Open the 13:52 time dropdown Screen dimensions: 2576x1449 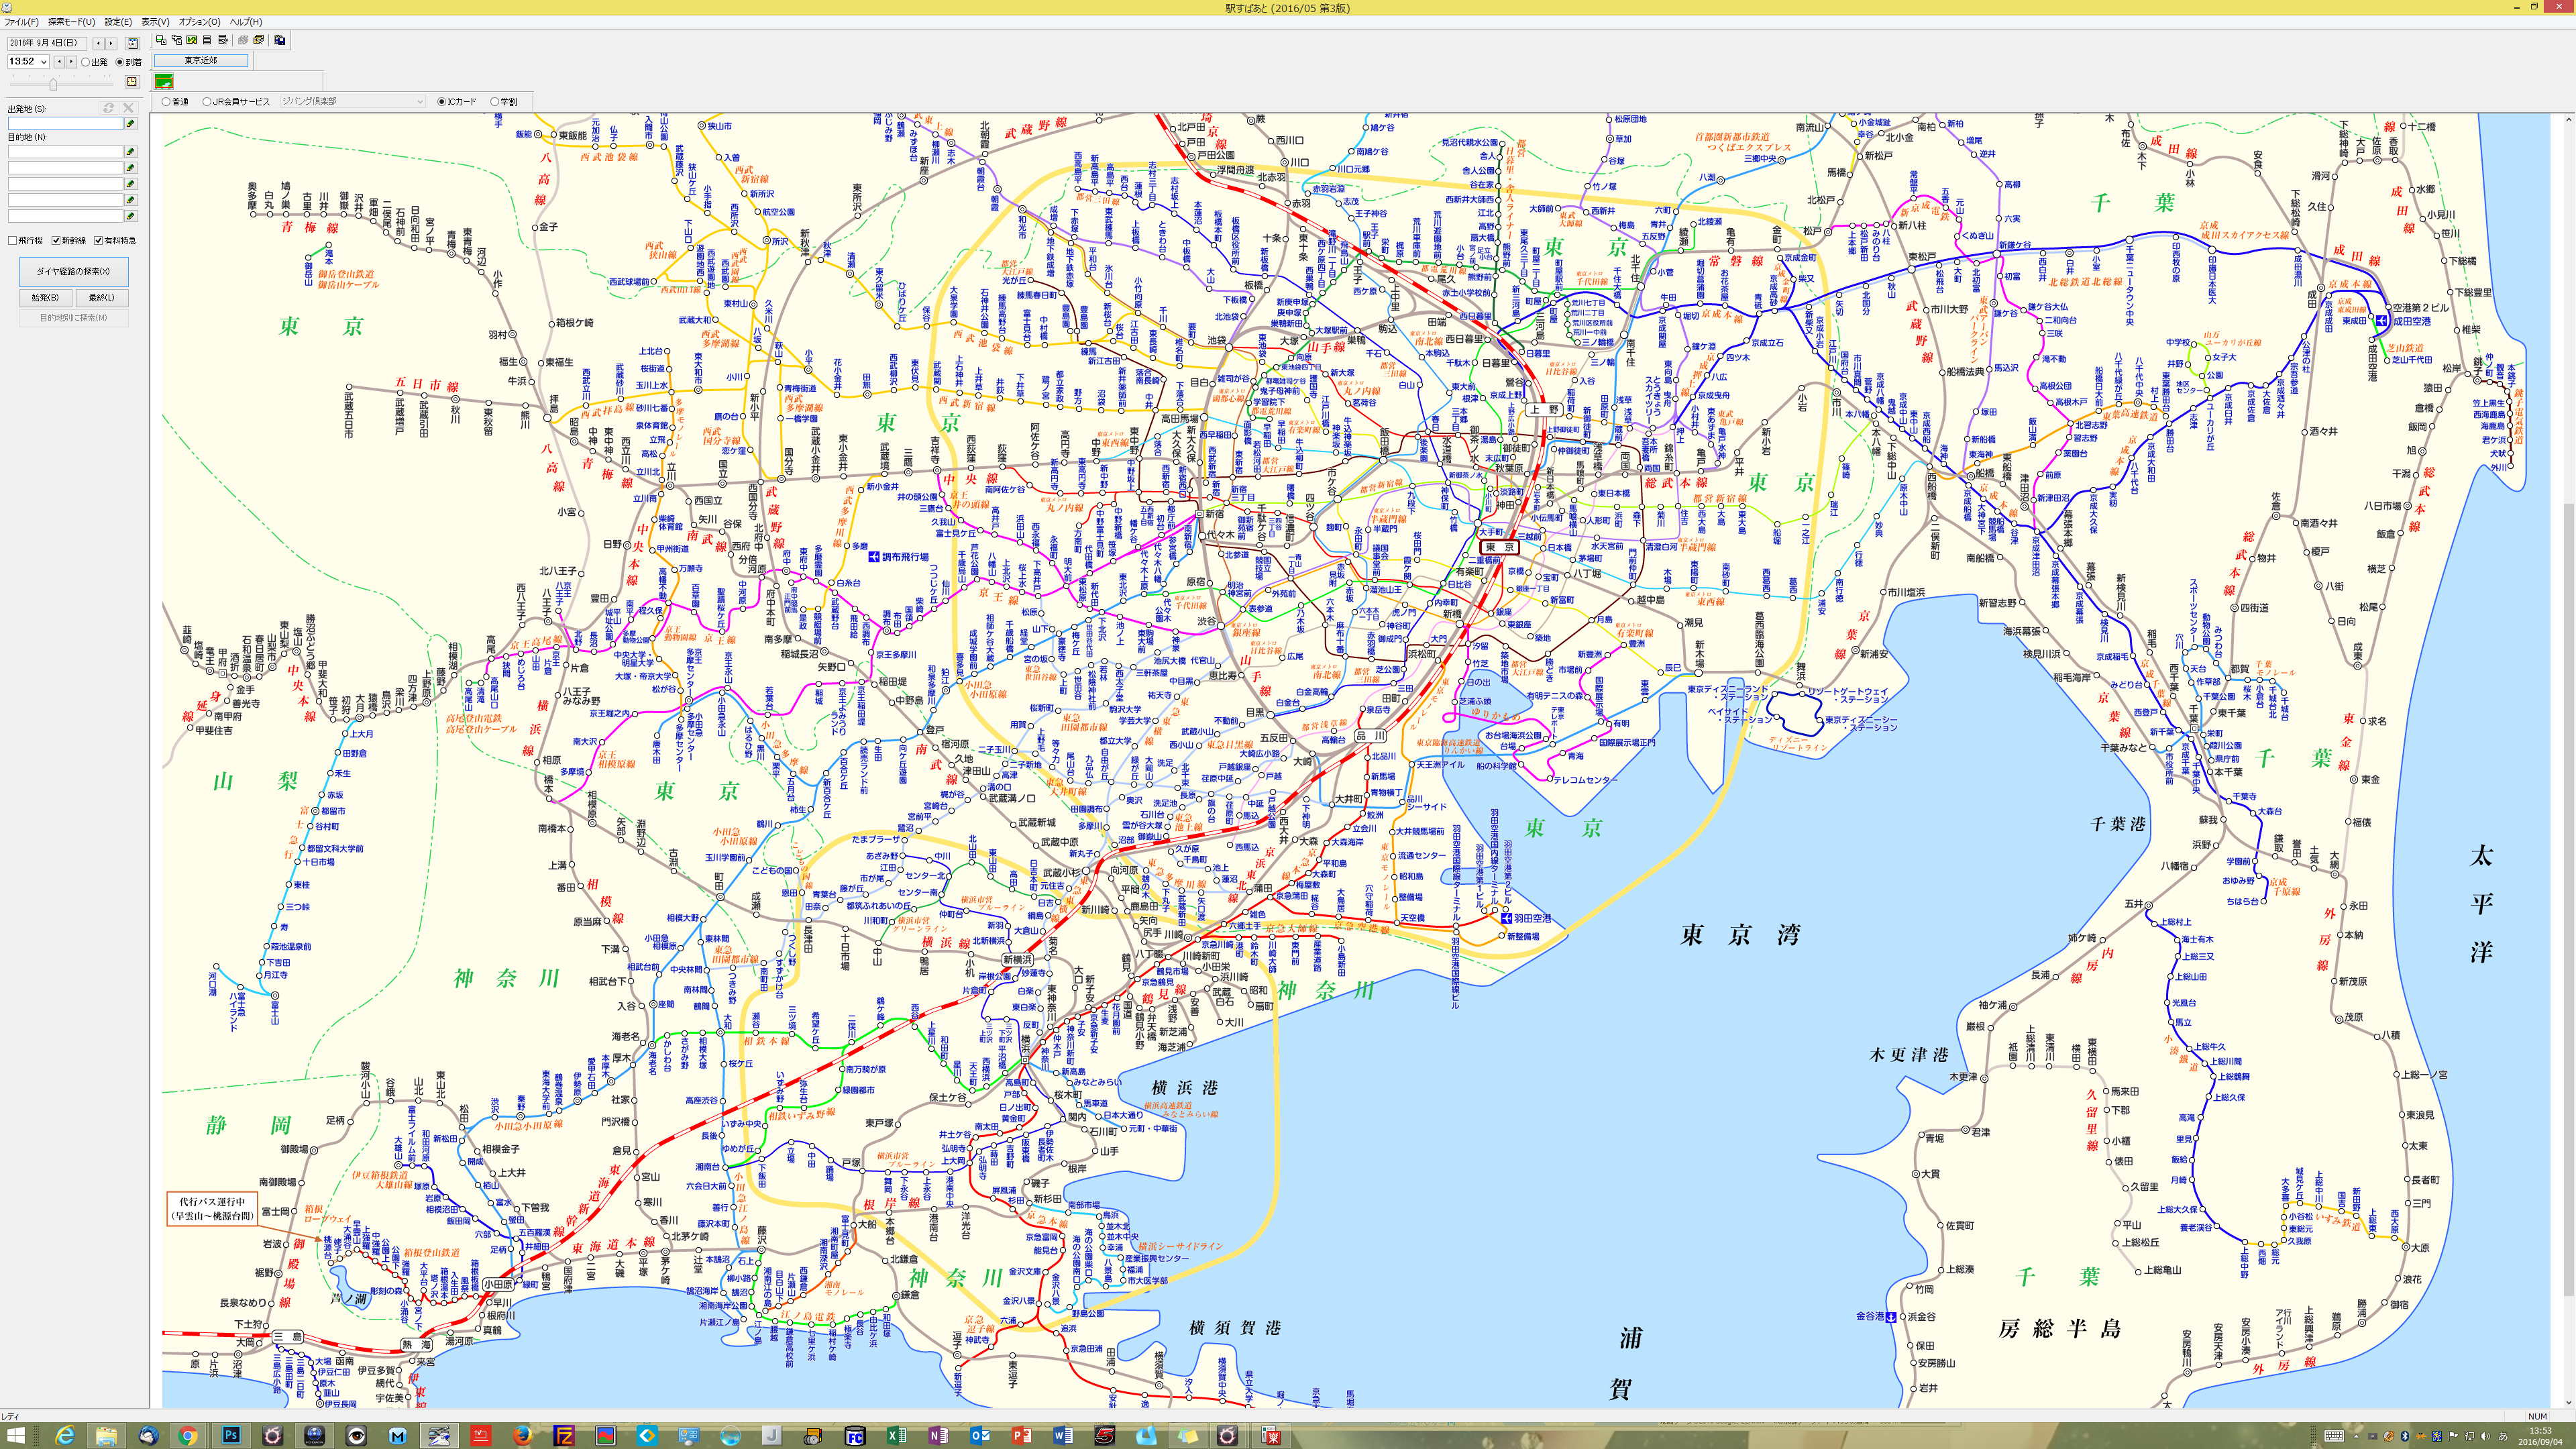coord(43,62)
